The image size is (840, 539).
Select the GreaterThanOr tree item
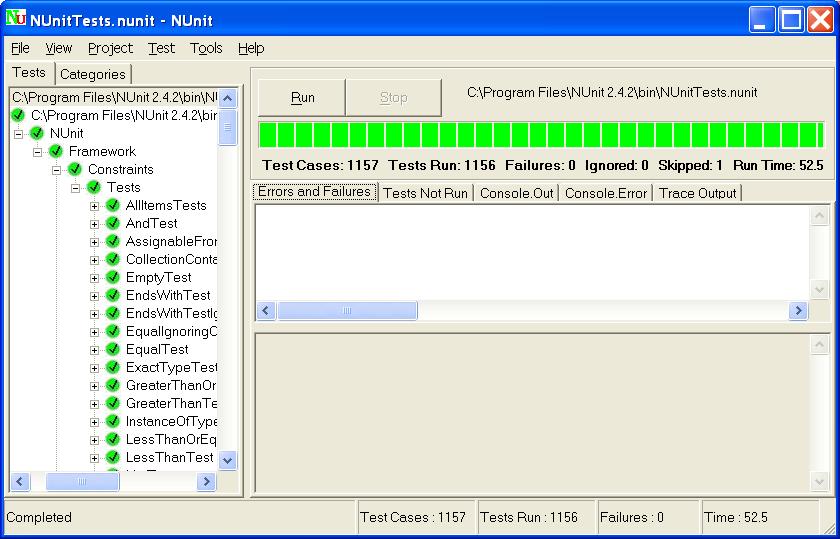[x=171, y=385]
